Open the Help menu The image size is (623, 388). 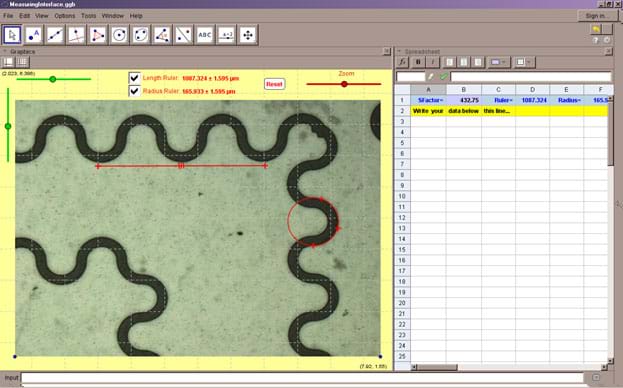point(136,16)
